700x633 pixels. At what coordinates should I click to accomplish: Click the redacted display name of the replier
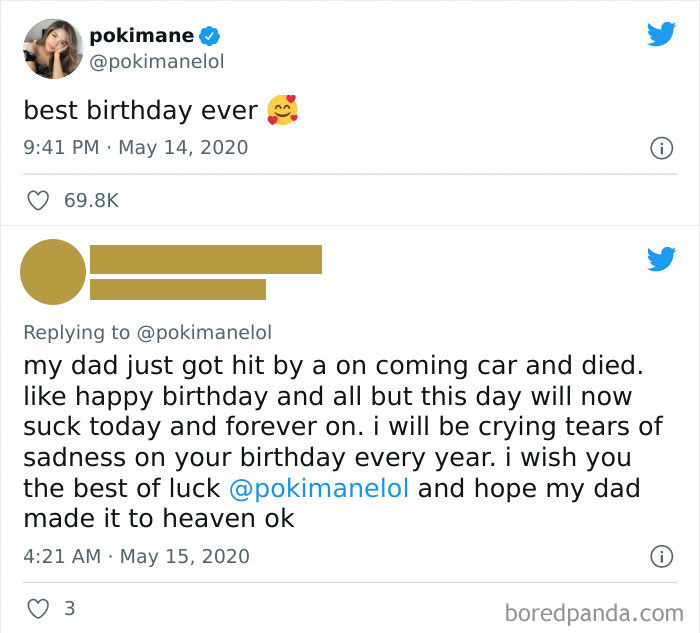[206, 259]
